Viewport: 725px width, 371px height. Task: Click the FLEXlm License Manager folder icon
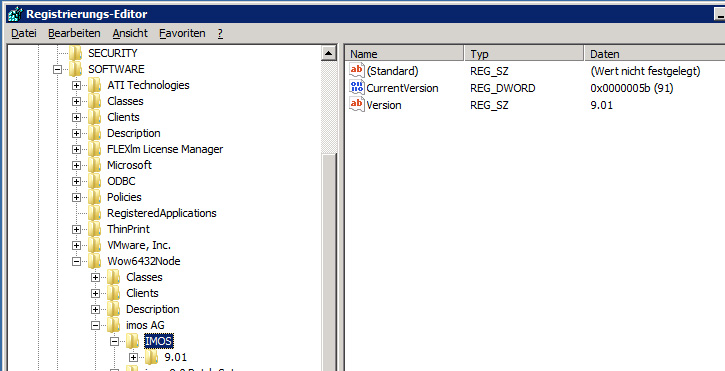pyautogui.click(x=94, y=149)
